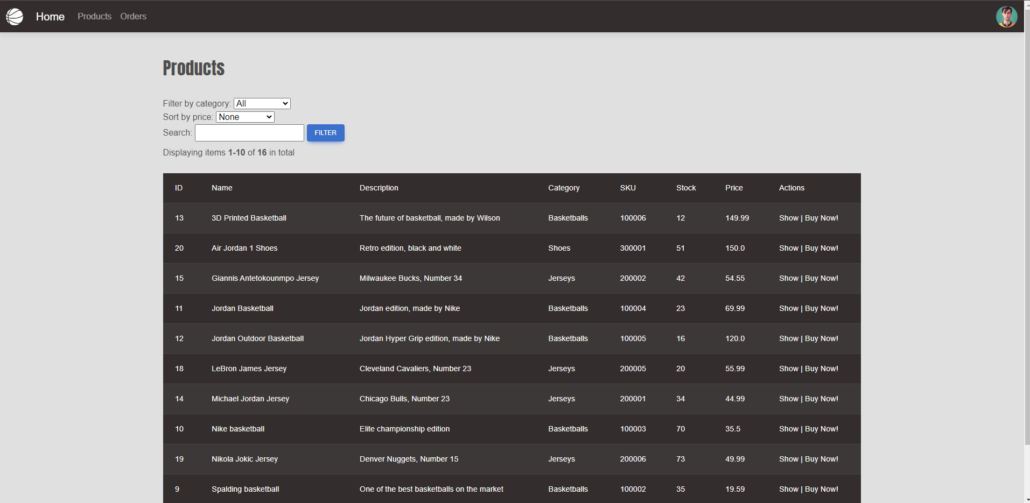Go to the Home navigation link
This screenshot has width=1030, height=503.
50,16
